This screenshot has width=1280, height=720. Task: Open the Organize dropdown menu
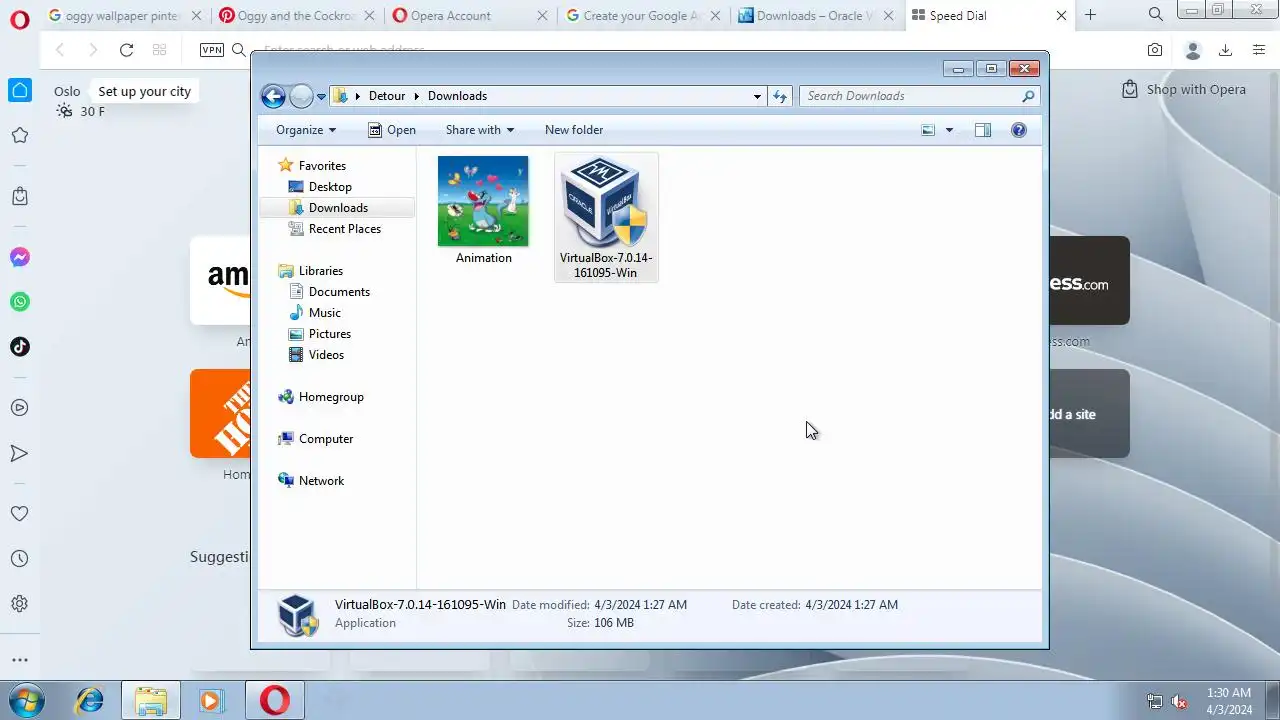(x=306, y=130)
